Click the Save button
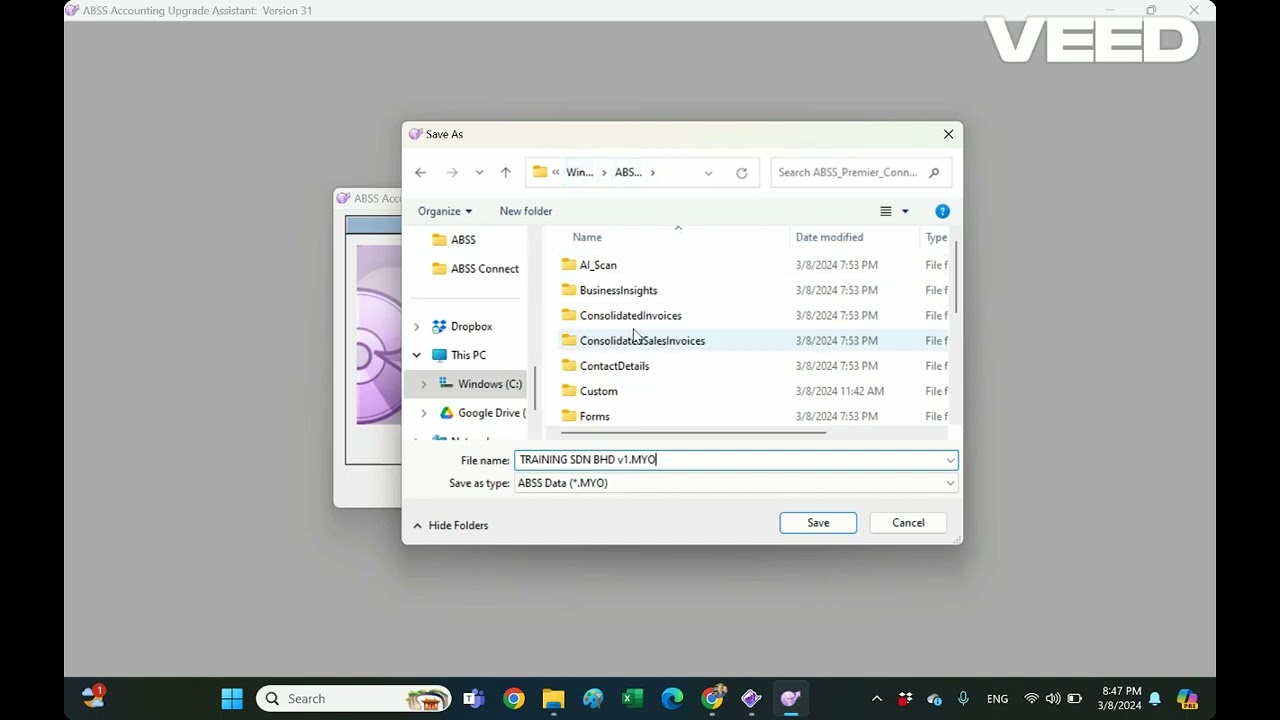The height and width of the screenshot is (720, 1280). pyautogui.click(x=818, y=523)
